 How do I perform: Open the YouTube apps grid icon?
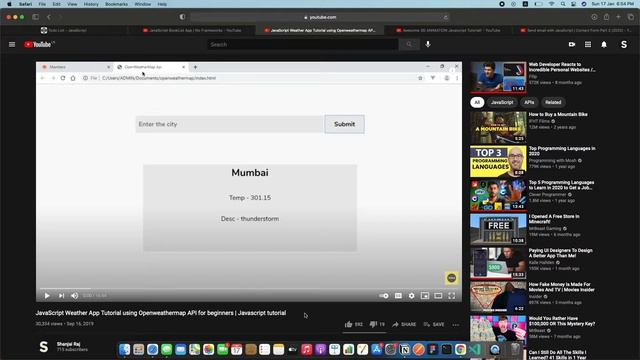pyautogui.click(x=588, y=44)
